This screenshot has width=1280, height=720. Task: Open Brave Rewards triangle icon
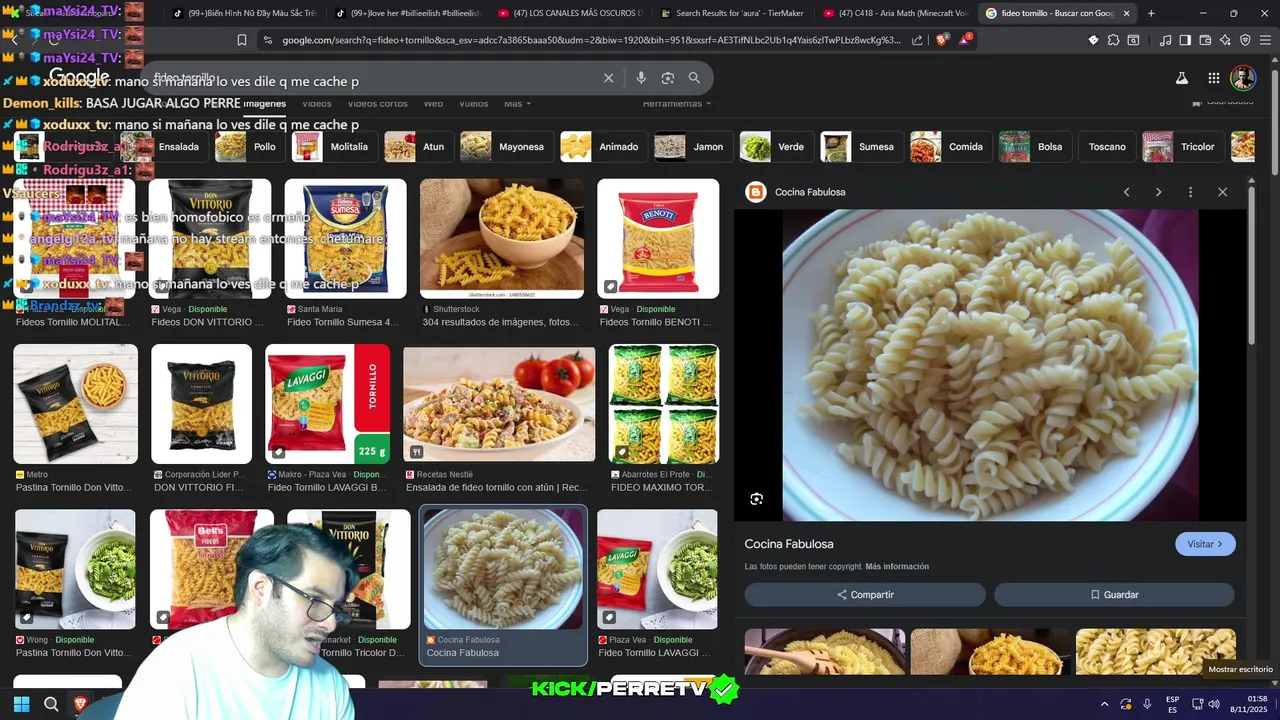(965, 40)
